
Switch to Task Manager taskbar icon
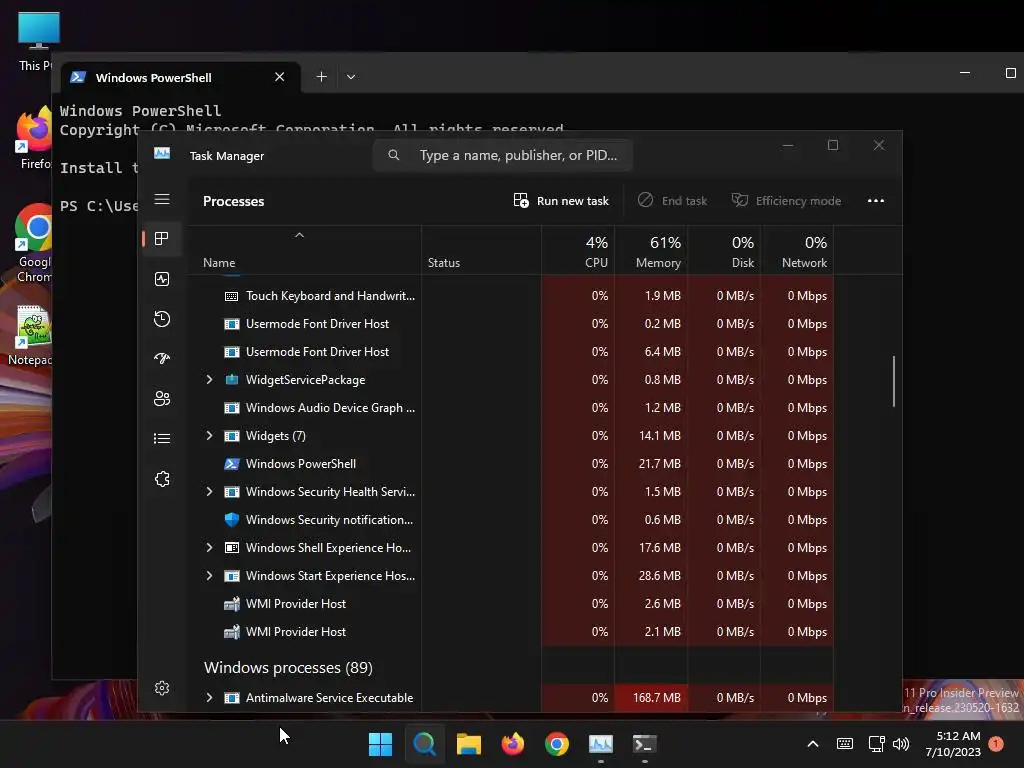coord(601,744)
